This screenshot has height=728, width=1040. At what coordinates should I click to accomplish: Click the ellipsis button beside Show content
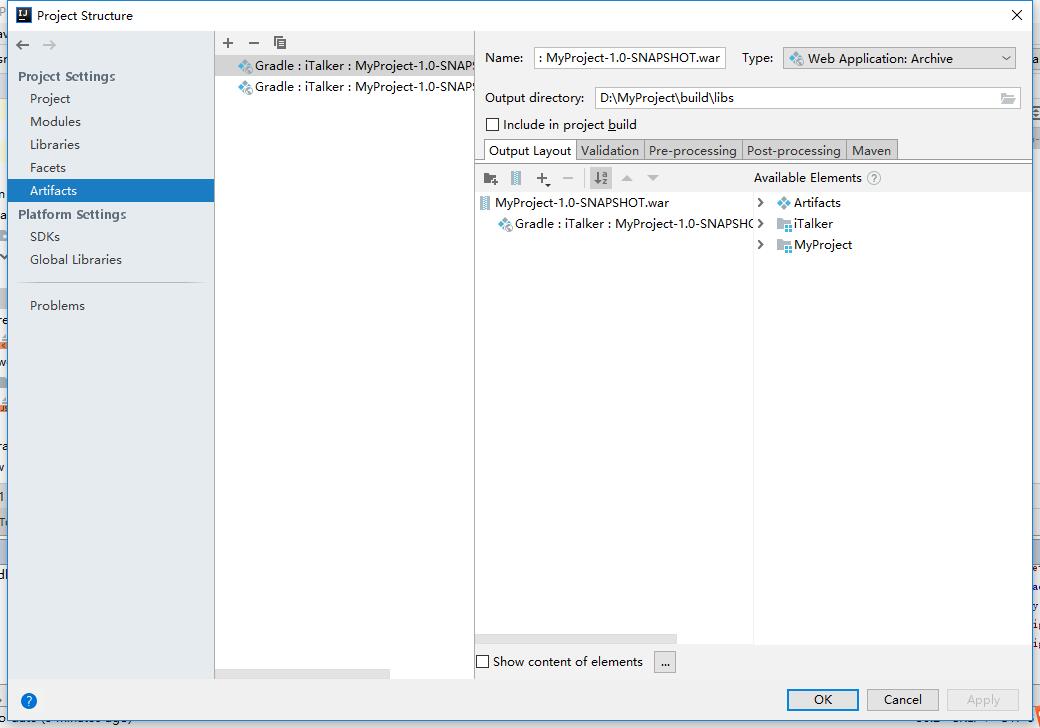click(665, 662)
